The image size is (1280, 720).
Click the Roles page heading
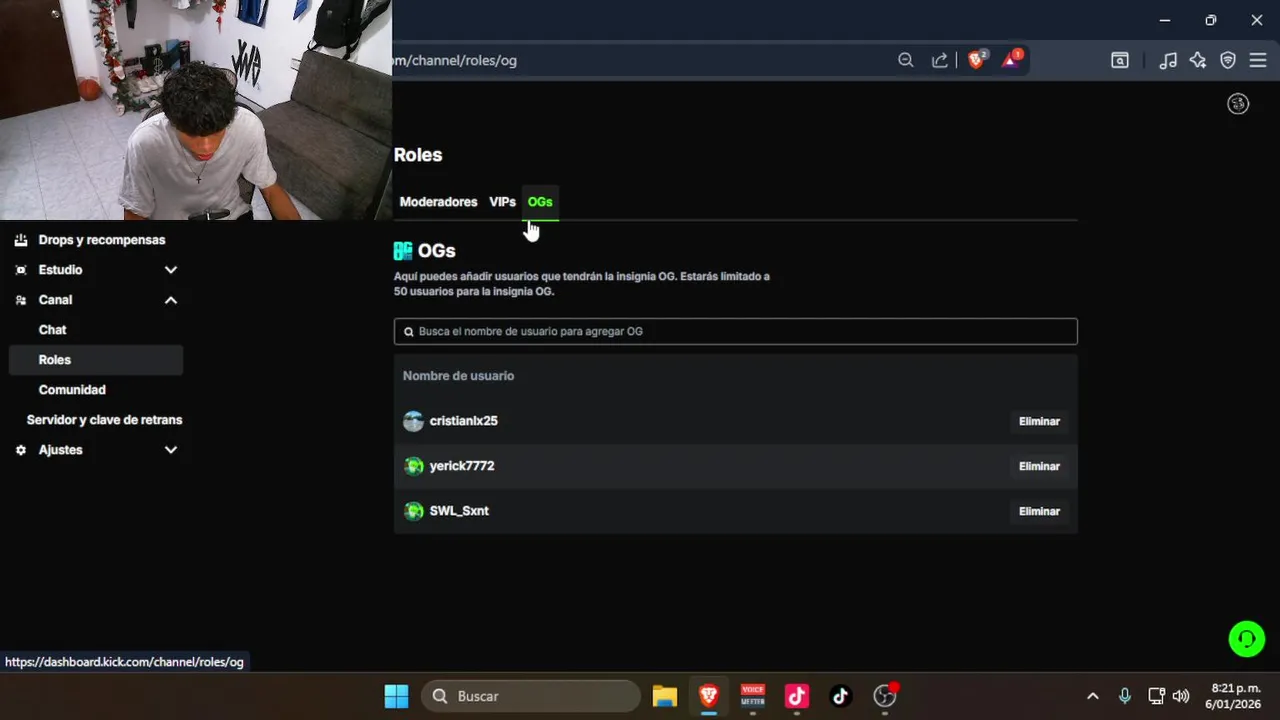pos(418,155)
